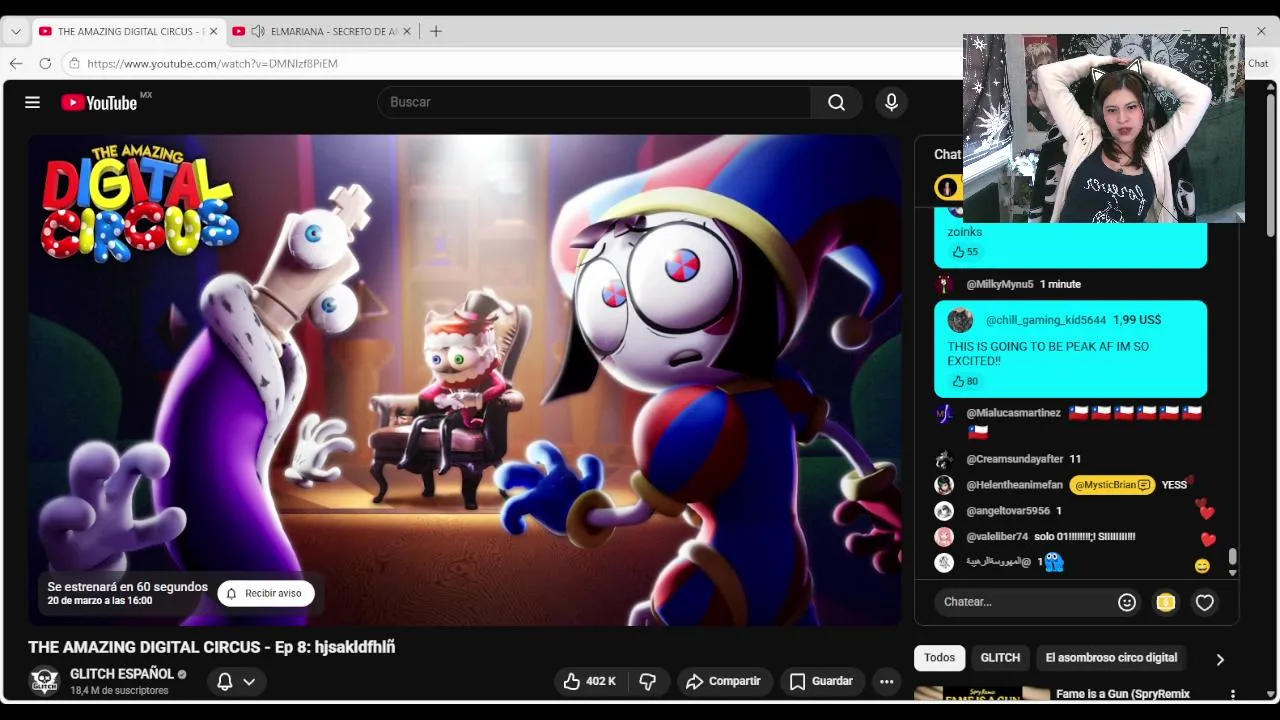The image size is (1280, 720).
Task: Open Fame is a Gun video thumbnail
Action: pyautogui.click(x=982, y=693)
